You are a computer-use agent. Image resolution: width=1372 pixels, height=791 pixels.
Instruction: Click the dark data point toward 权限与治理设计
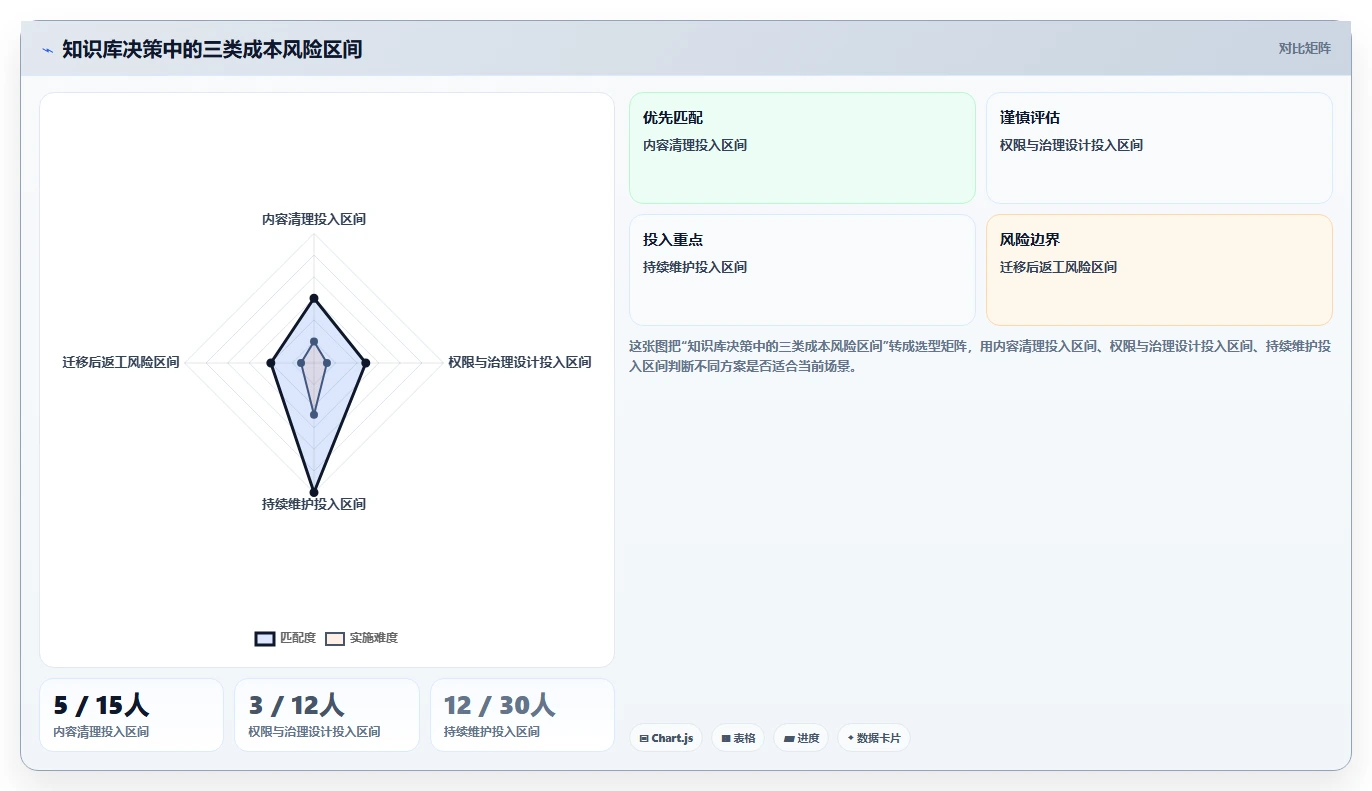365,363
